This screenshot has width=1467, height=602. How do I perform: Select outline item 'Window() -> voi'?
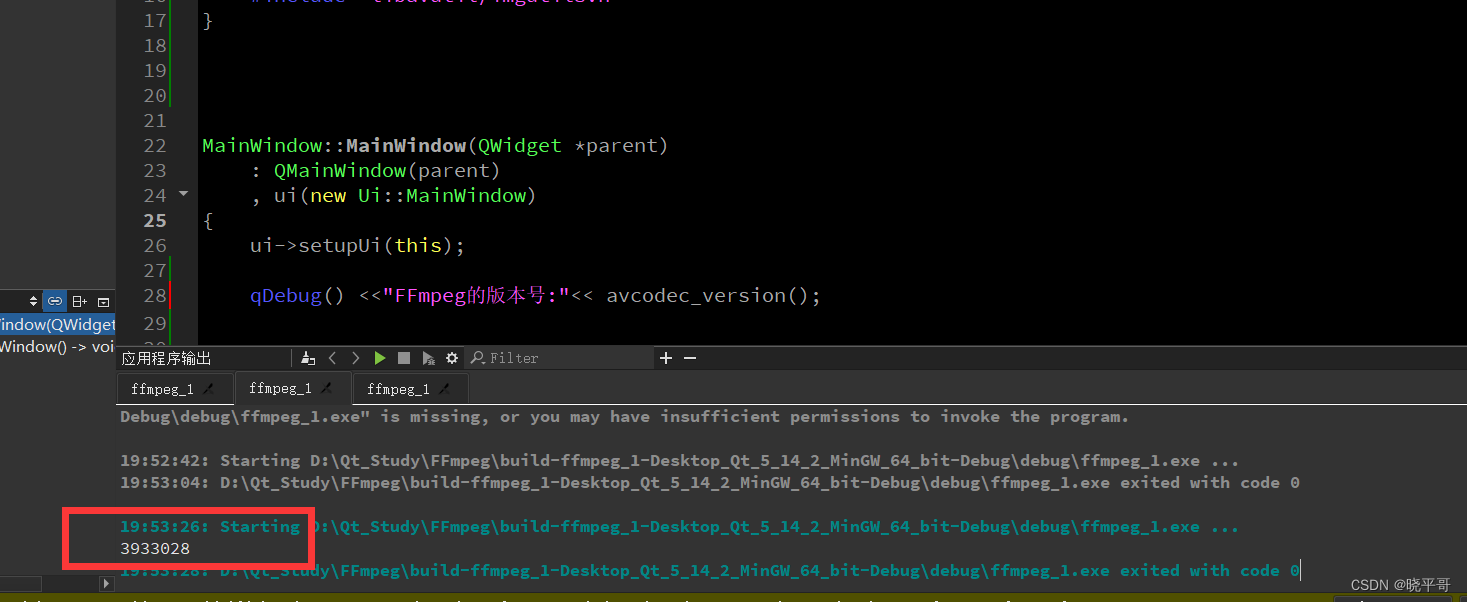(x=58, y=347)
